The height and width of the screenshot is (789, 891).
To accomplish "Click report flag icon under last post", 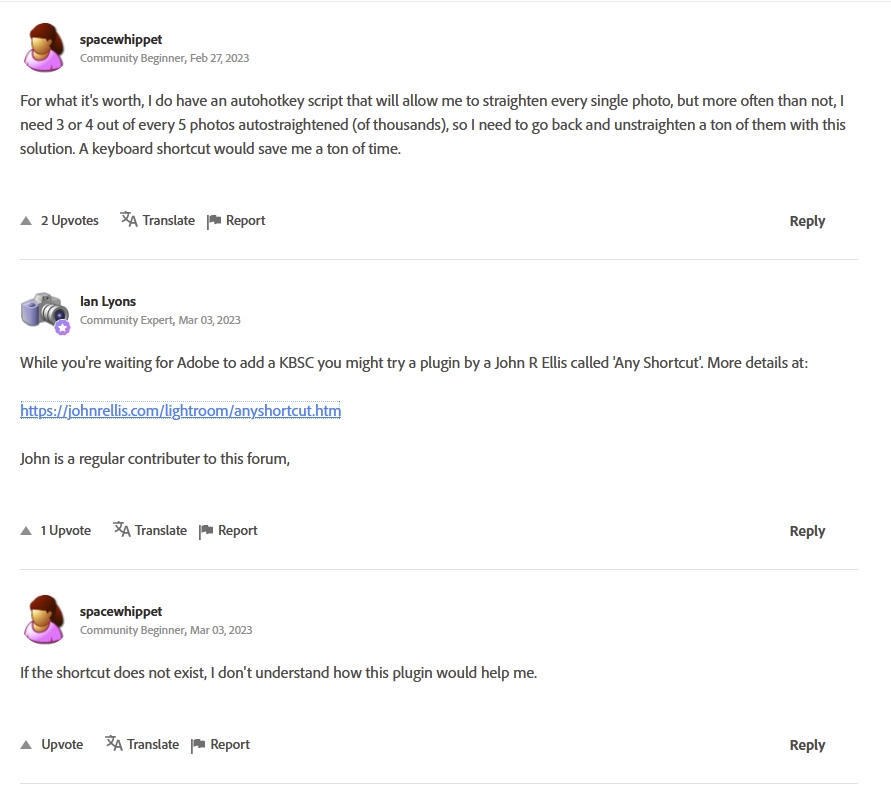I will [x=198, y=745].
